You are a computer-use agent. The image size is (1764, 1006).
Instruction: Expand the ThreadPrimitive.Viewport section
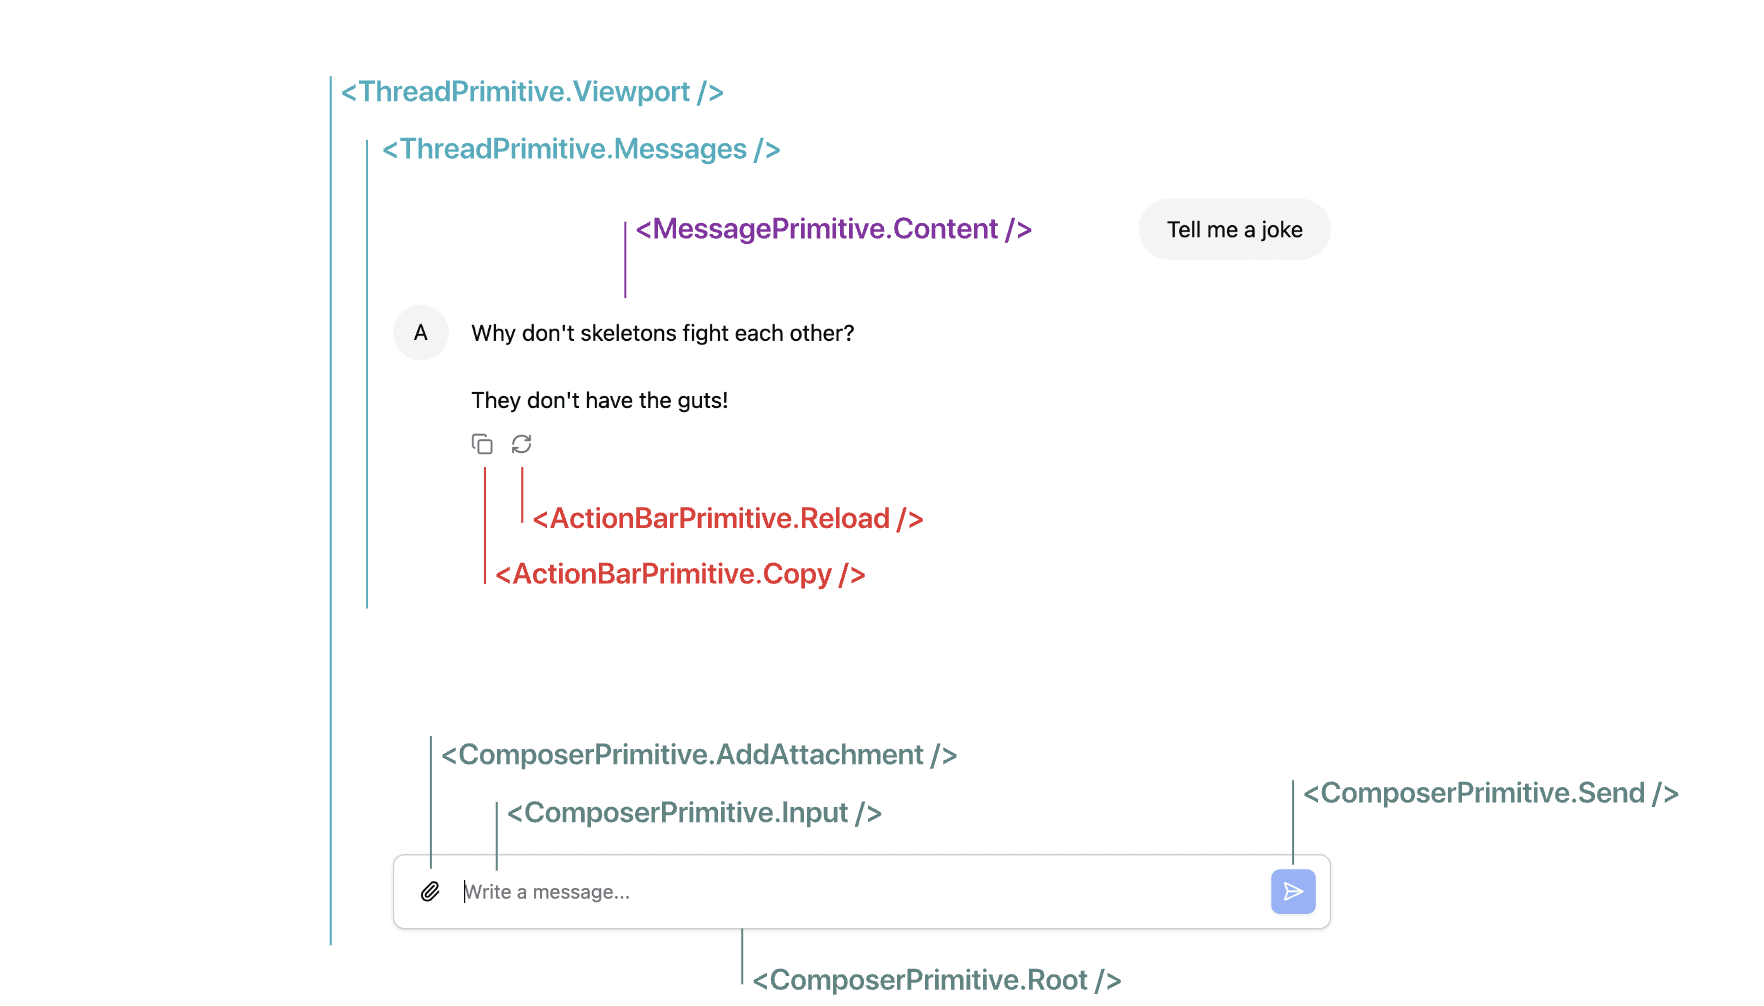pyautogui.click(x=532, y=91)
